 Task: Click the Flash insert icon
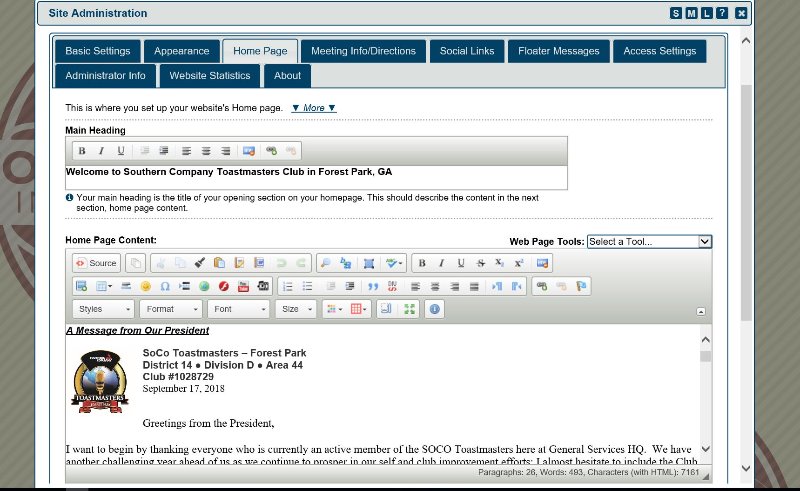223,286
